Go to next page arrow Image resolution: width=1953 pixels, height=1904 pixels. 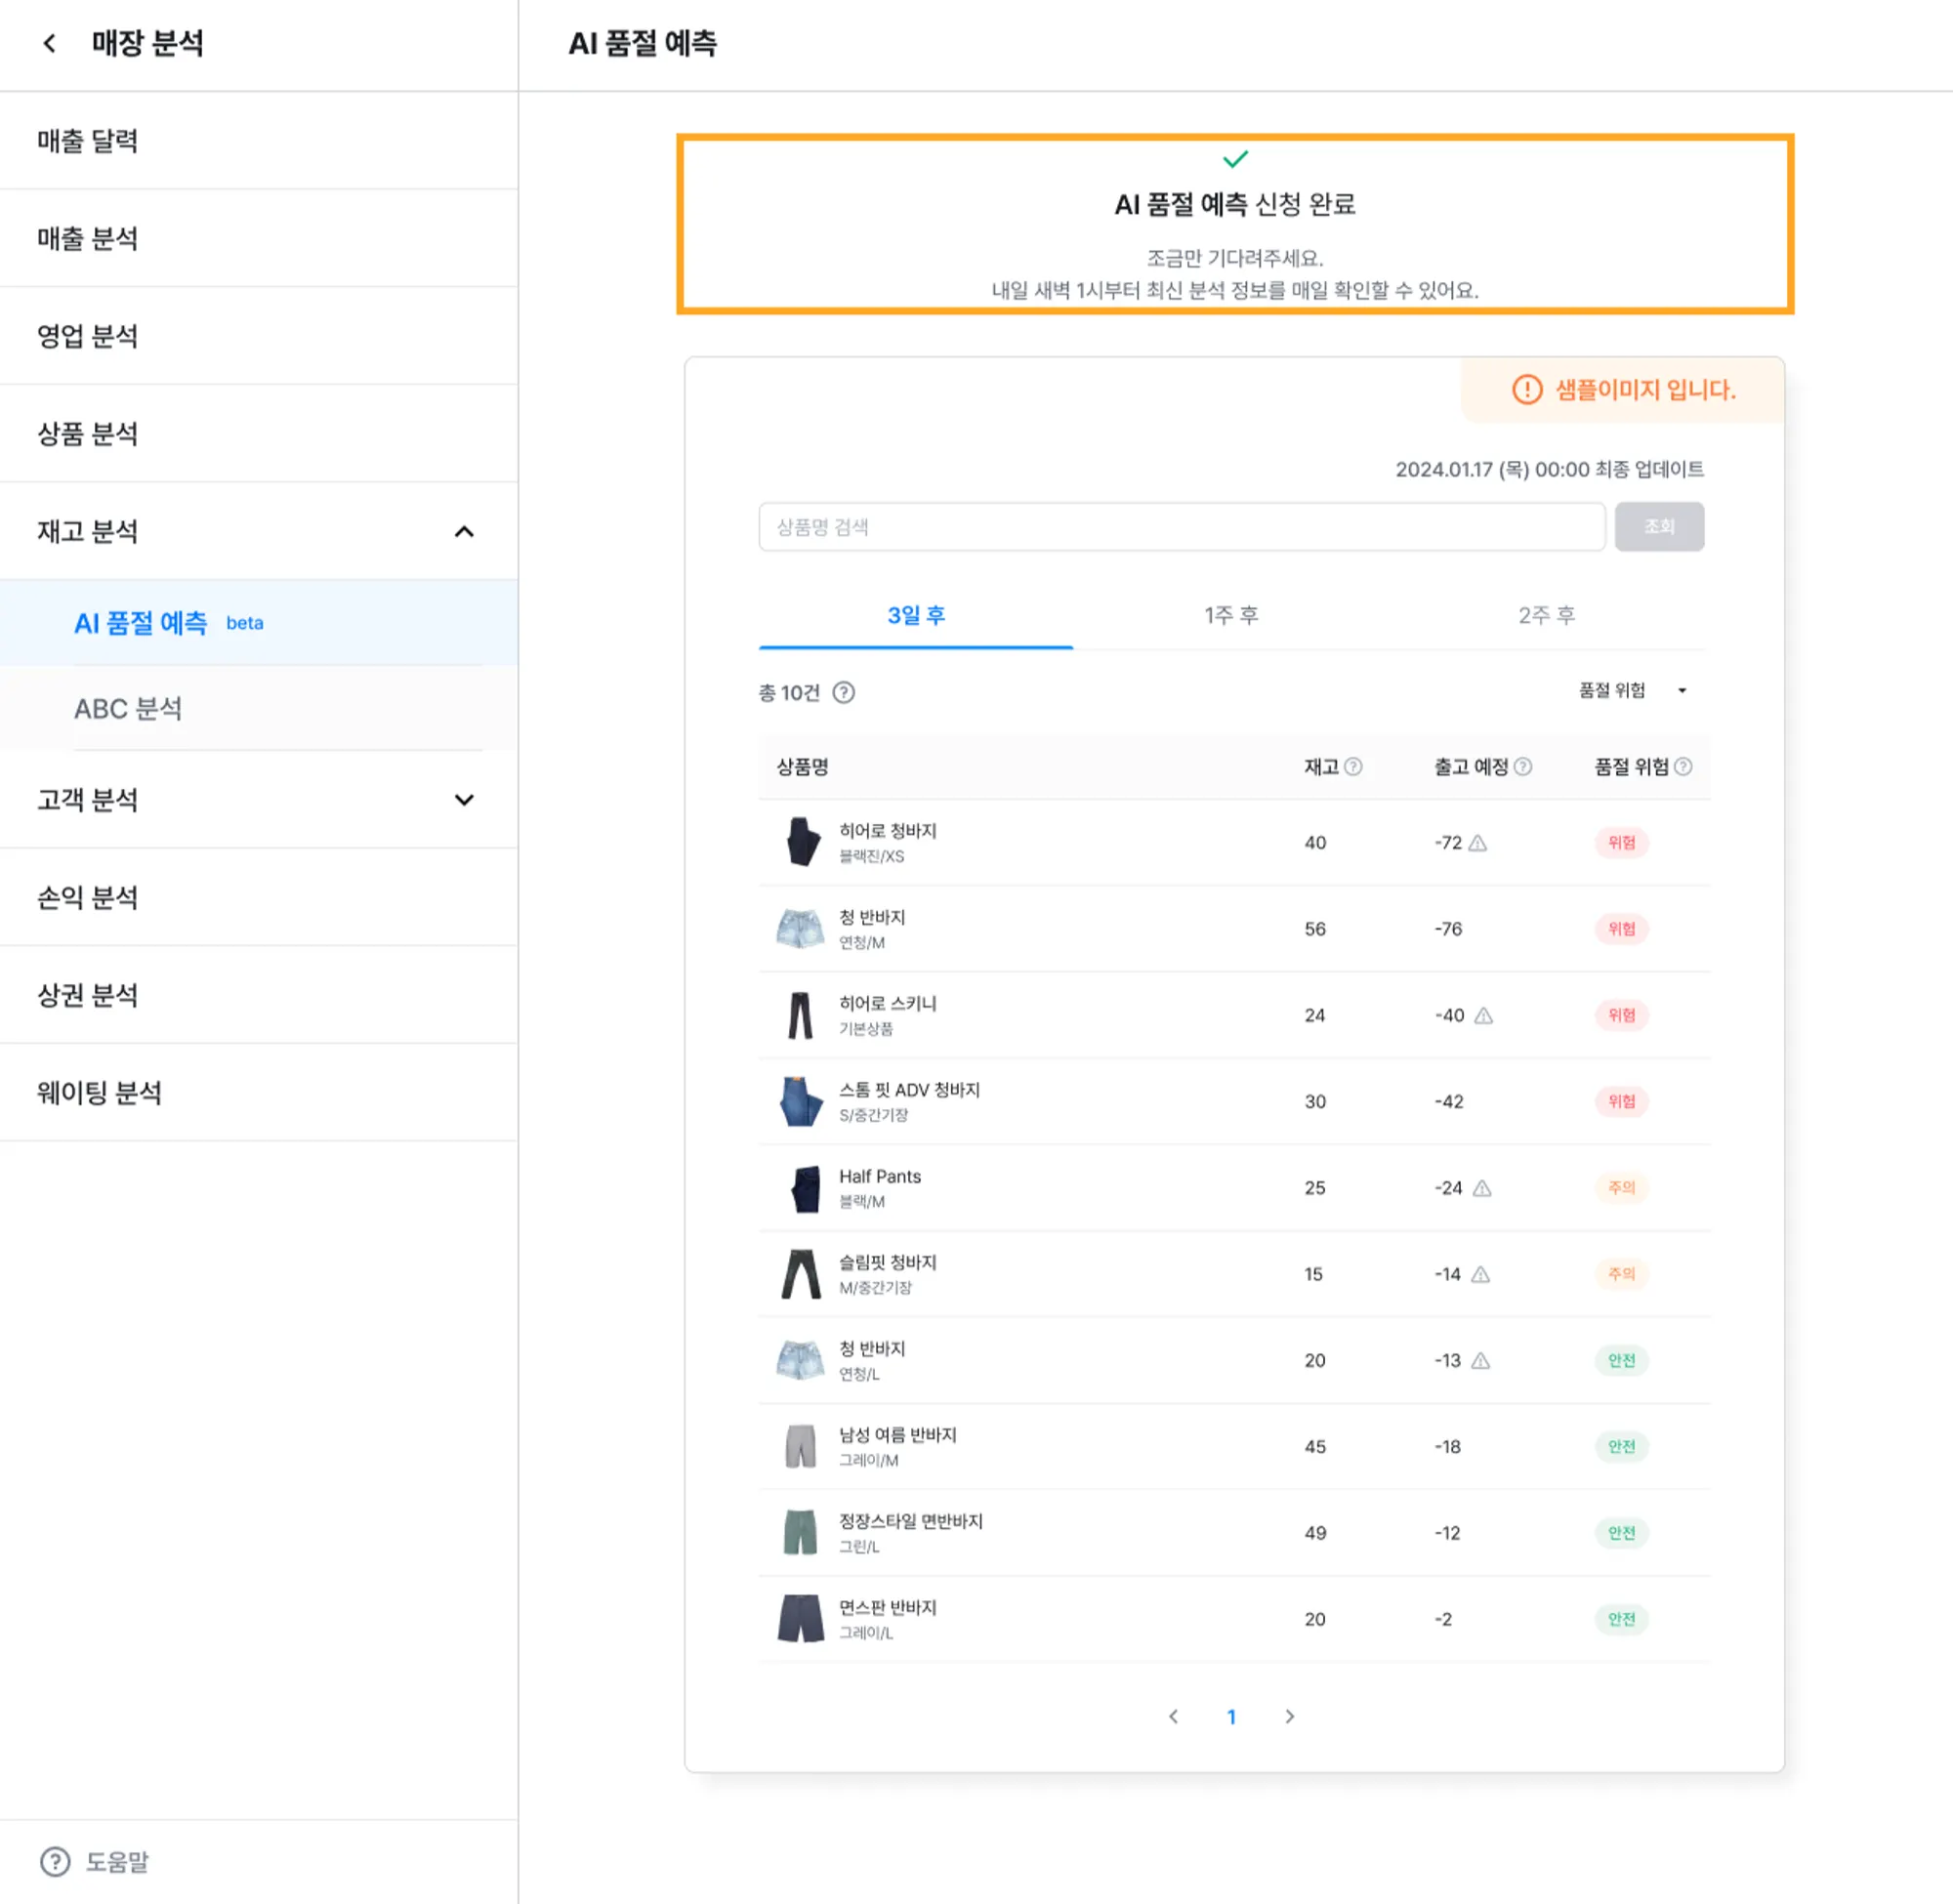point(1289,1716)
